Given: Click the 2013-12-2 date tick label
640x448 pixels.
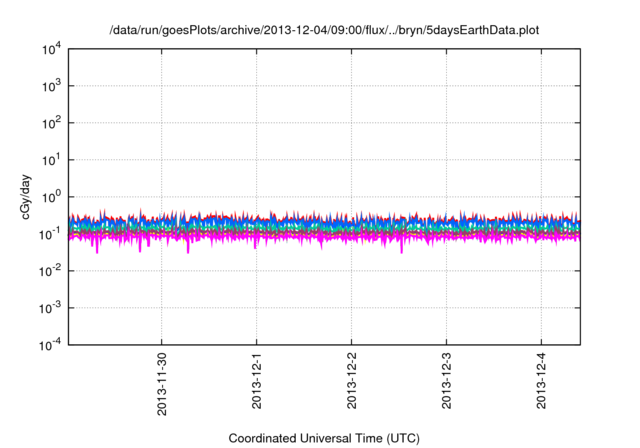Looking at the screenshot, I should 351,381.
